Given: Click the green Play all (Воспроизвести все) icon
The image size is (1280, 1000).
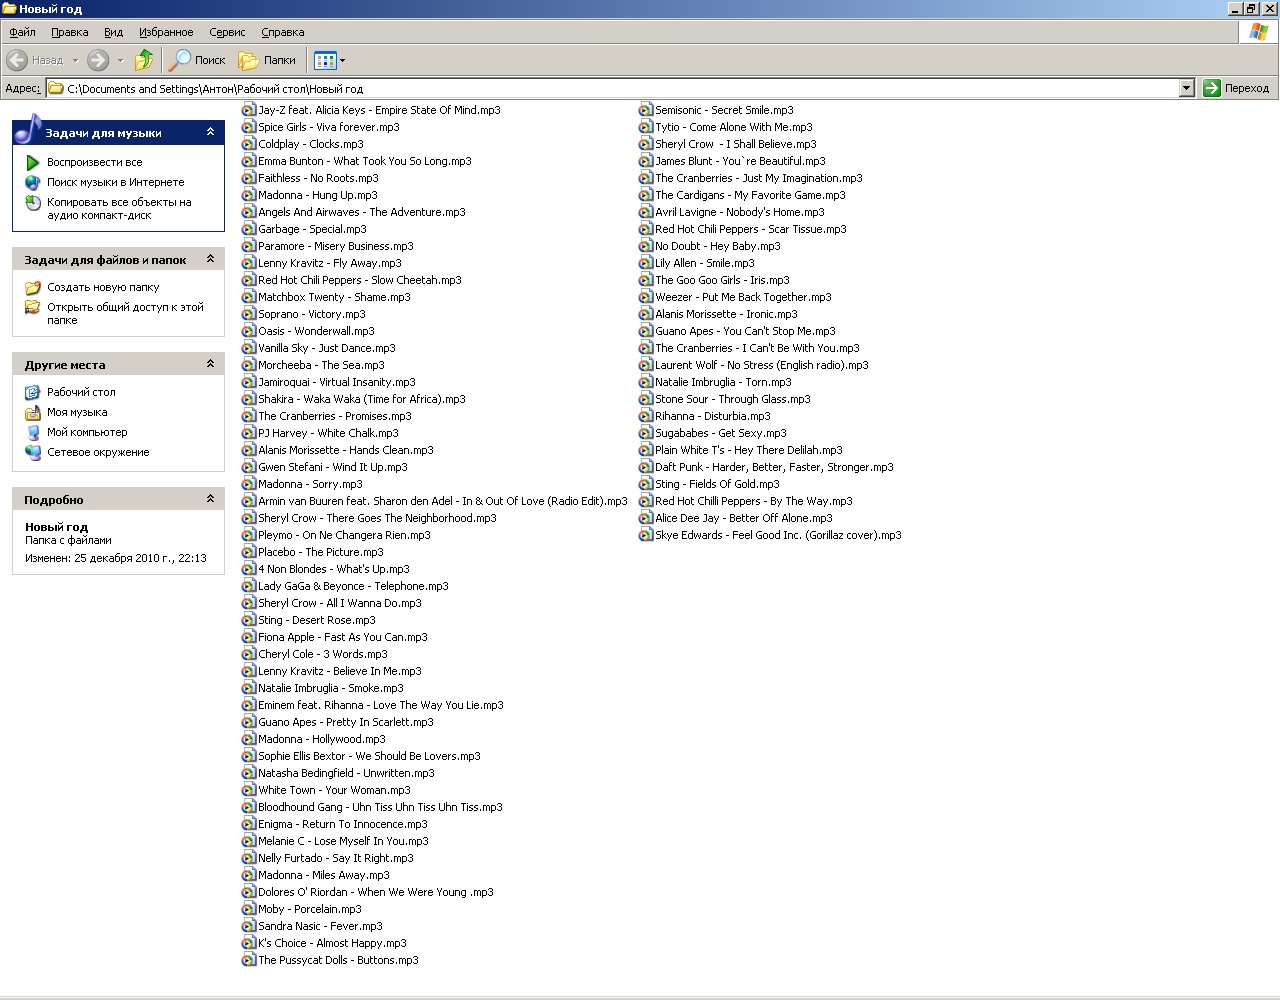Looking at the screenshot, I should 33,162.
